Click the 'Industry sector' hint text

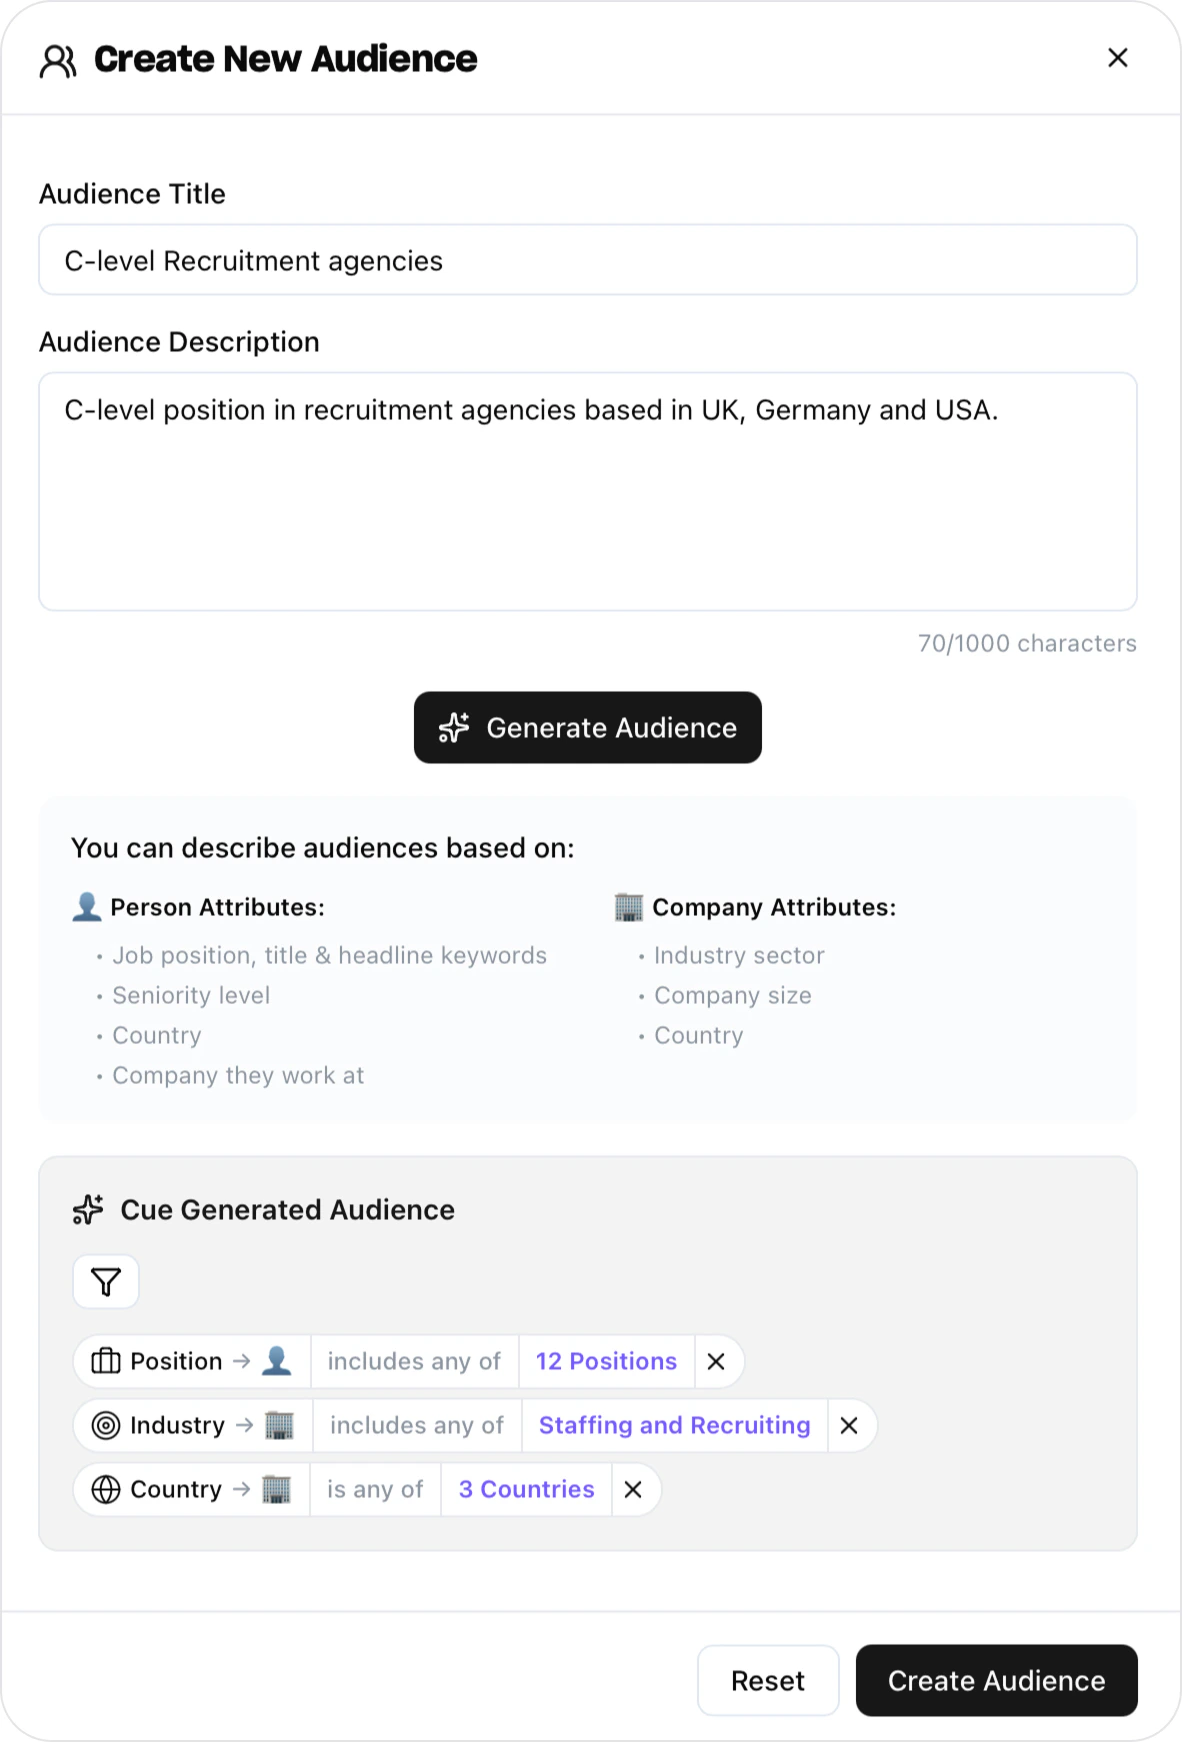click(x=739, y=955)
